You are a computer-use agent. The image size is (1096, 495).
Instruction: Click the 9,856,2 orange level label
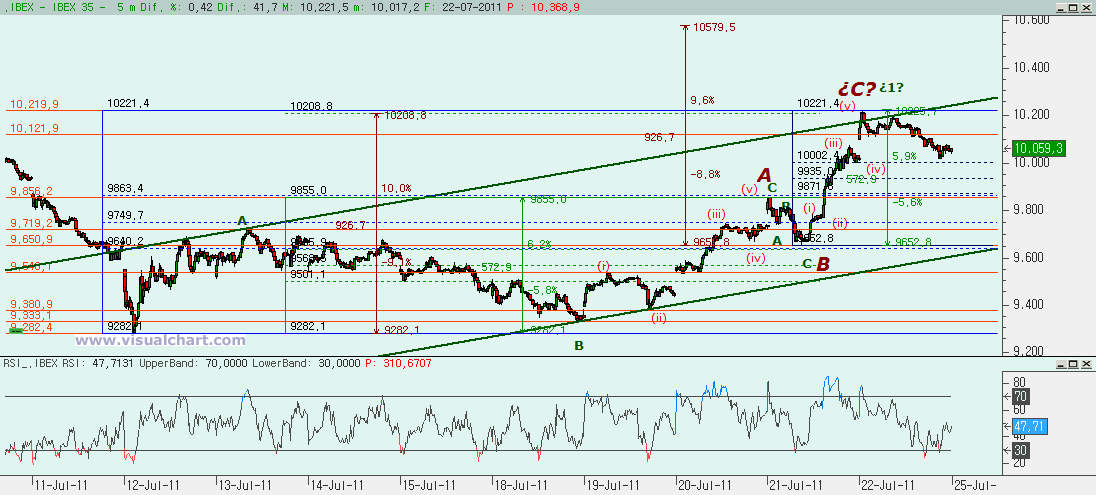click(31, 190)
